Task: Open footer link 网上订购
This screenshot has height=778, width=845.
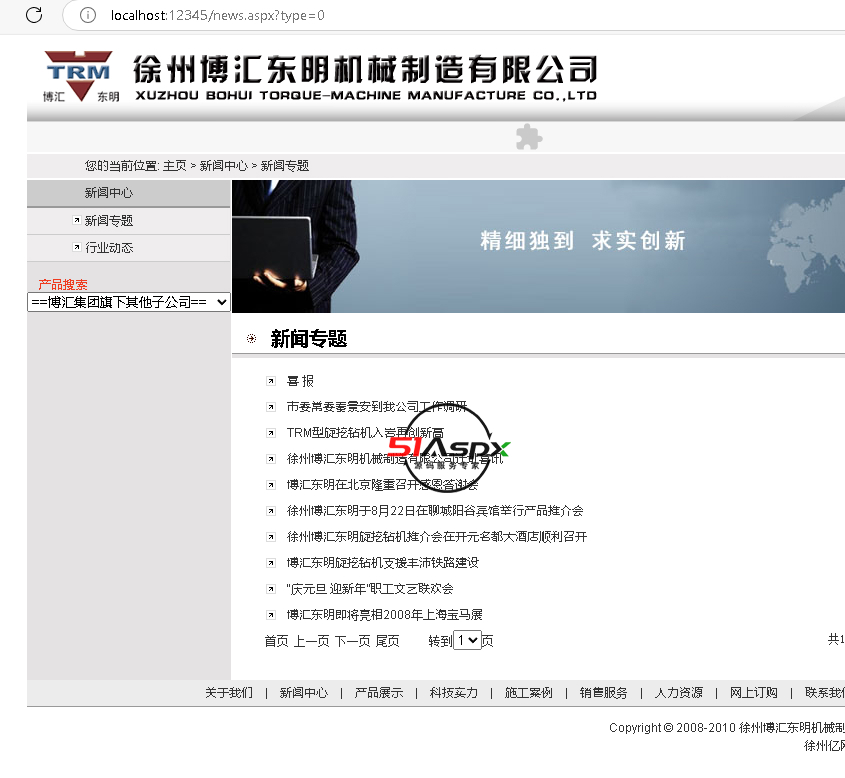Action: (x=753, y=693)
